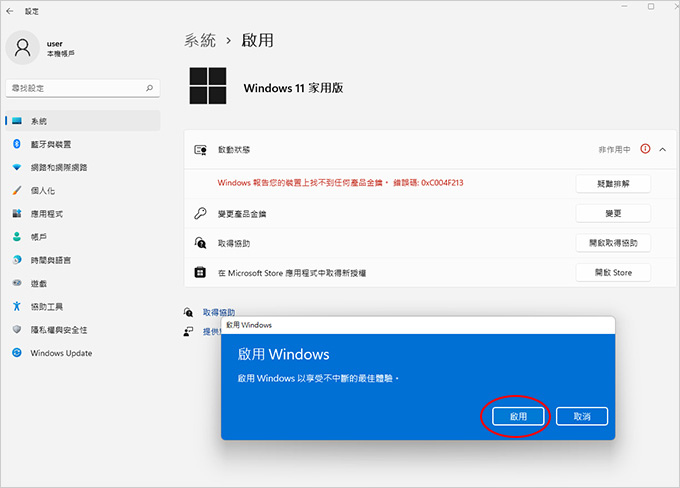Click the red warning info icon
This screenshot has height=488, width=680.
tap(645, 149)
